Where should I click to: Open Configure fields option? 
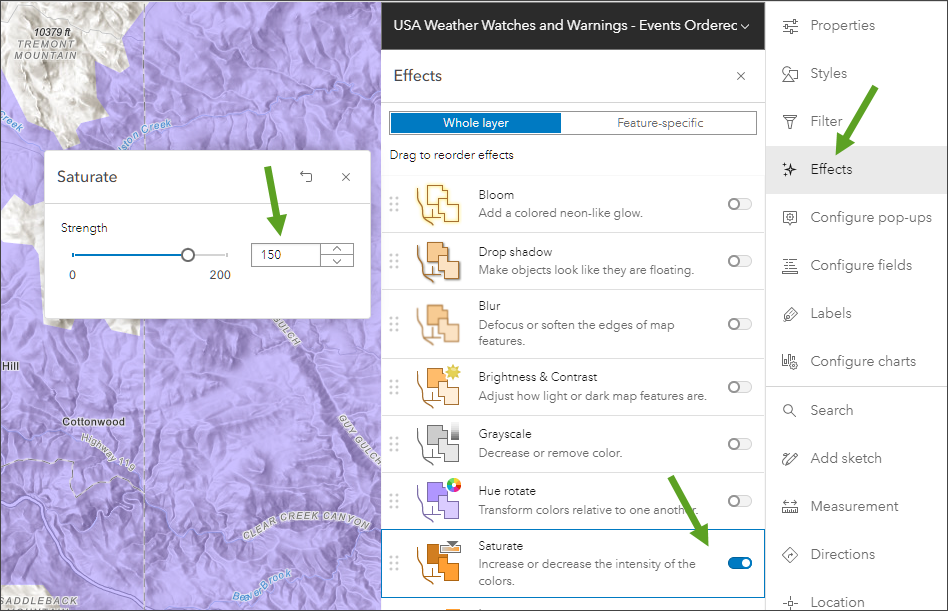pyautogui.click(x=860, y=266)
